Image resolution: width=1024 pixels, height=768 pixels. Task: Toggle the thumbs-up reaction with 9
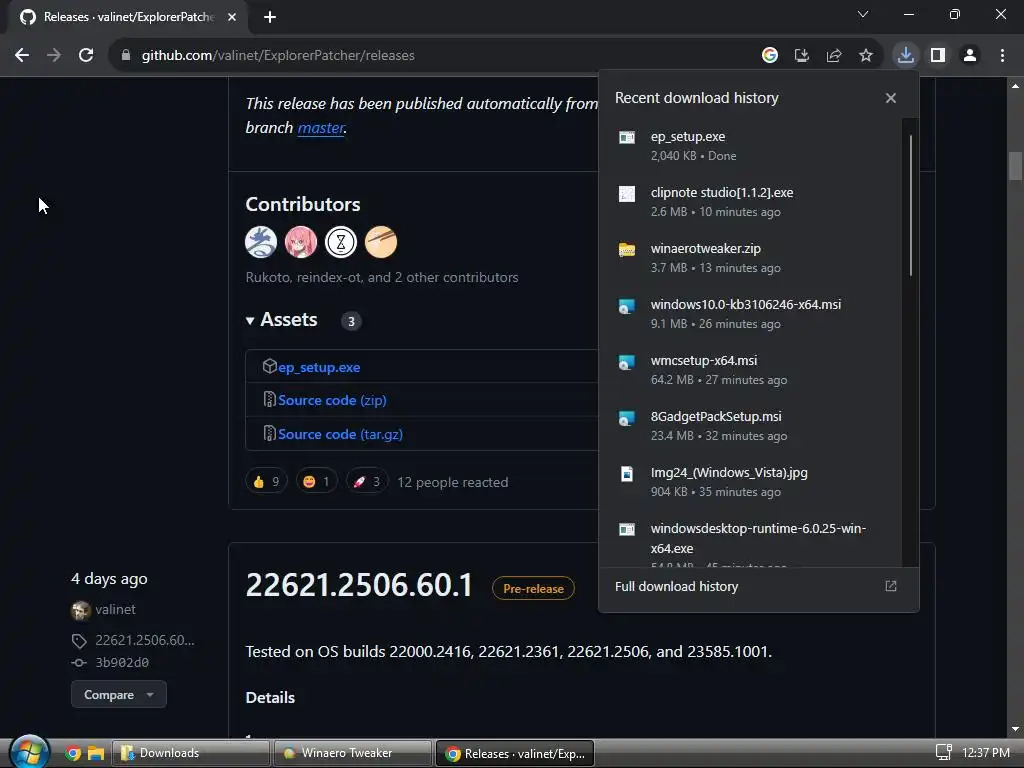coord(266,481)
